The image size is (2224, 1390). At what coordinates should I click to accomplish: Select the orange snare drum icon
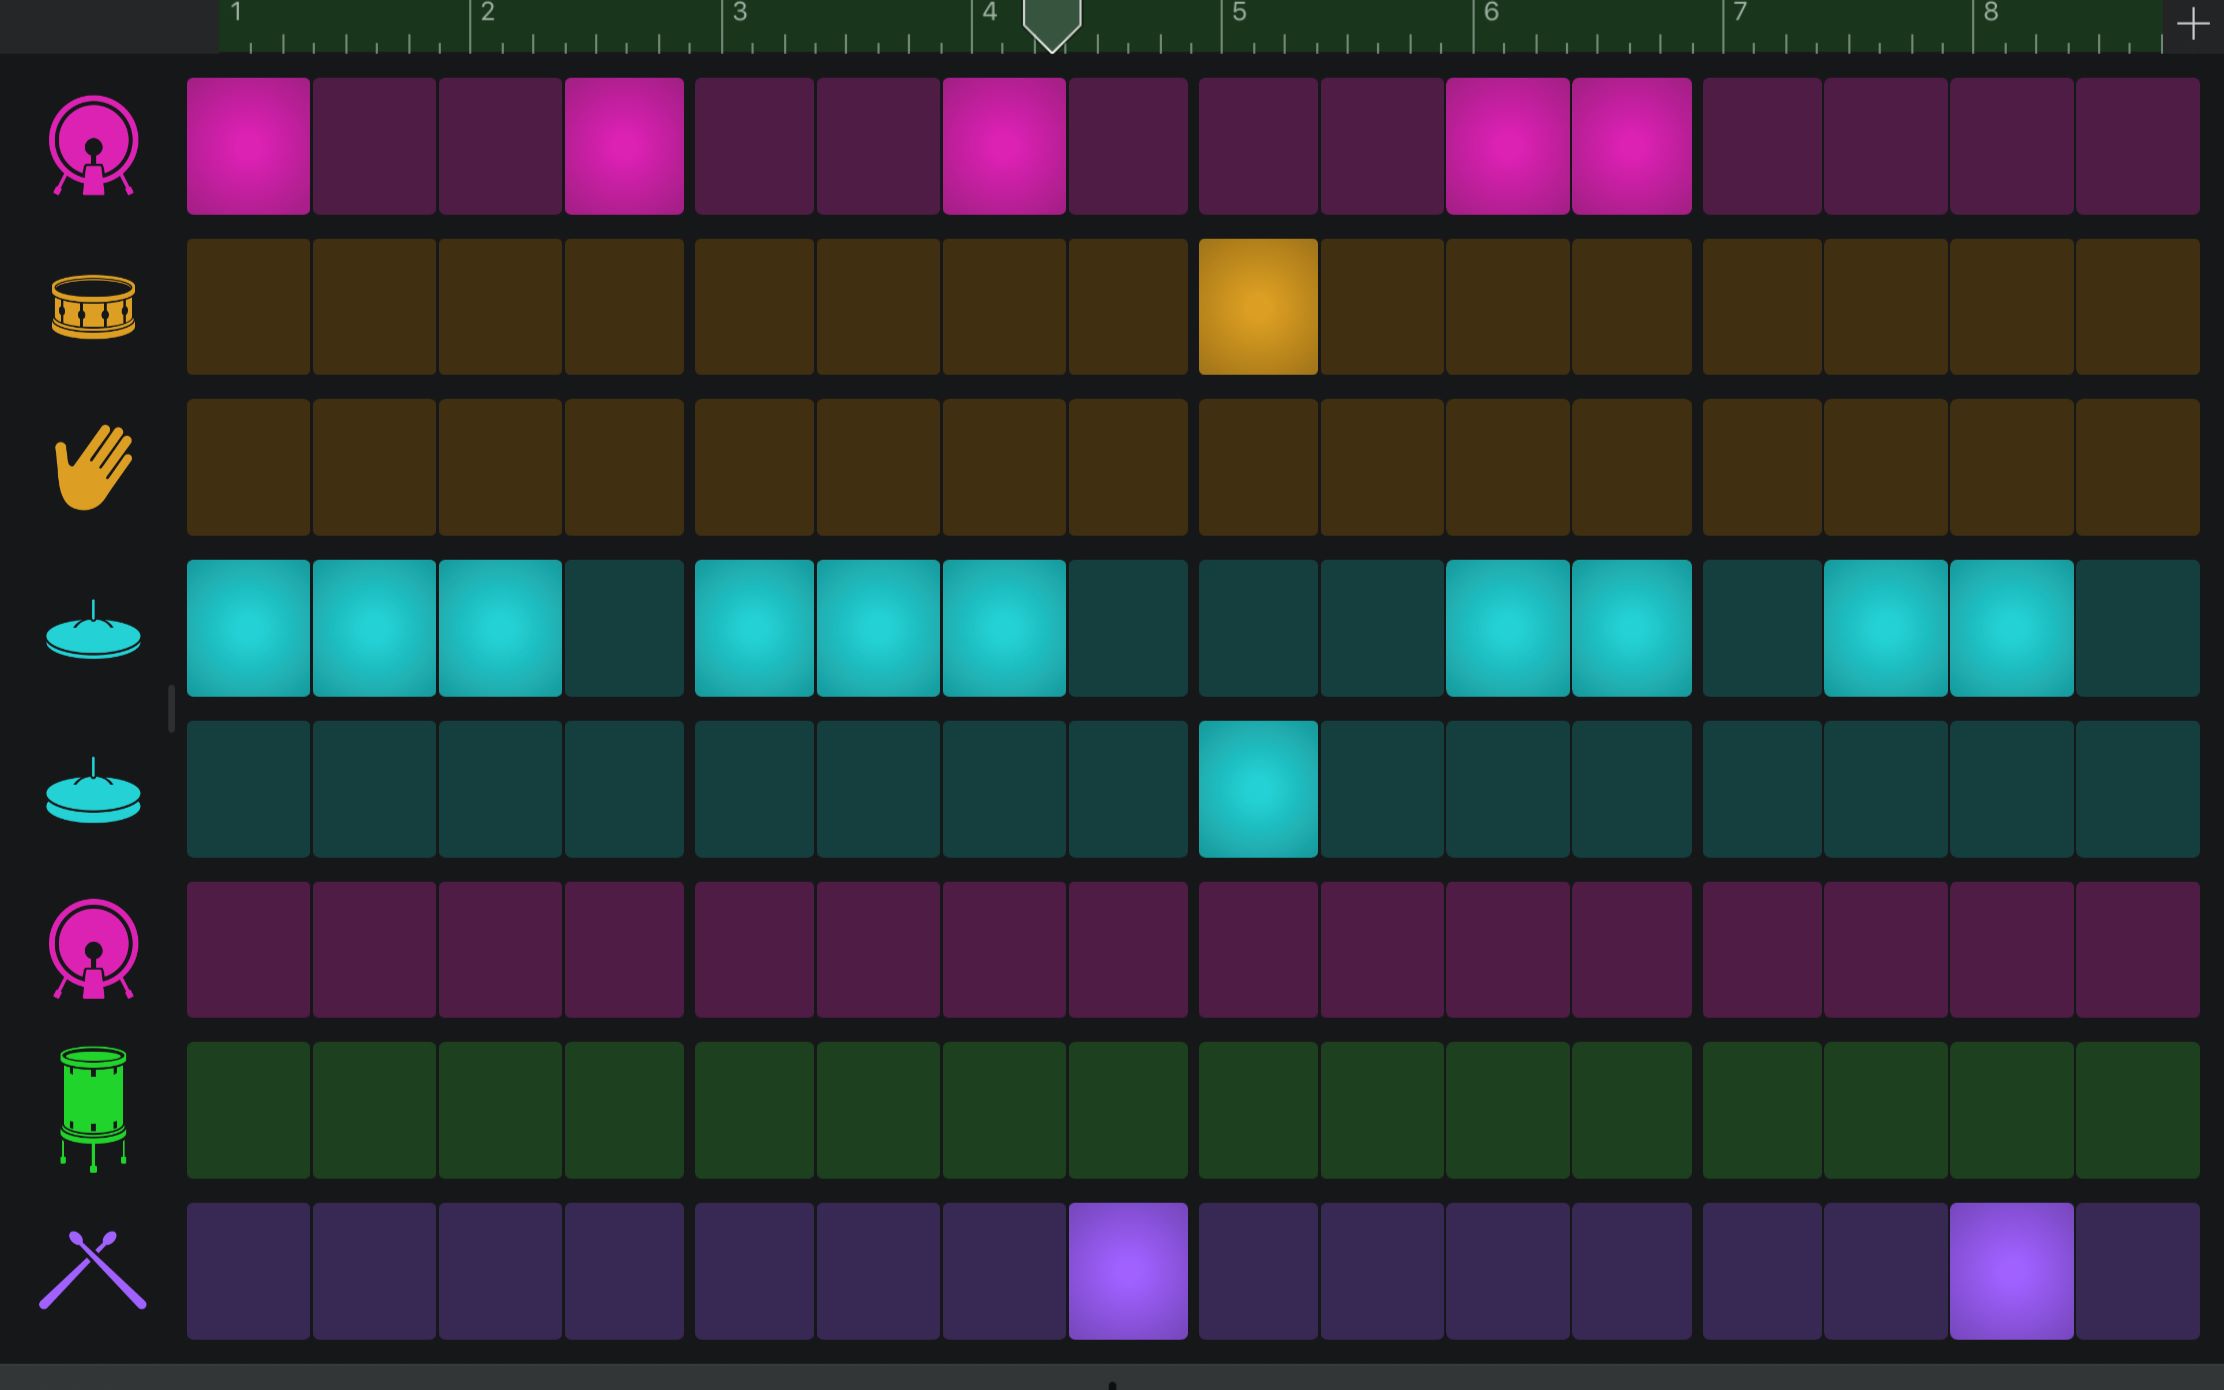pyautogui.click(x=93, y=307)
